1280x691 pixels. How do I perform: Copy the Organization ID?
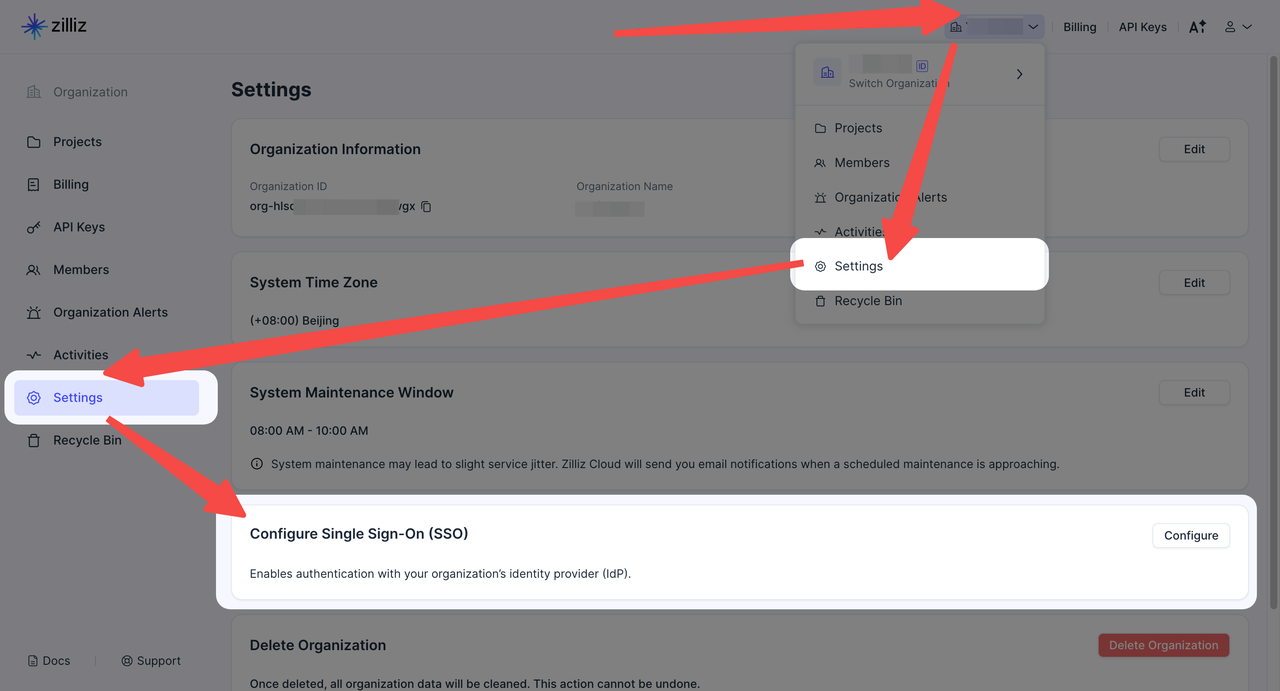[x=426, y=207]
